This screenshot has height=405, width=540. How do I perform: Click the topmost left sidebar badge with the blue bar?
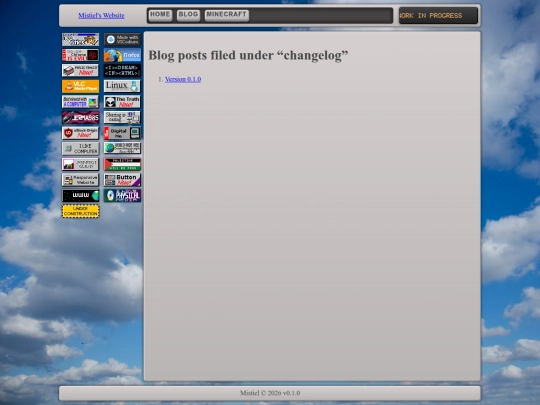coord(81,40)
